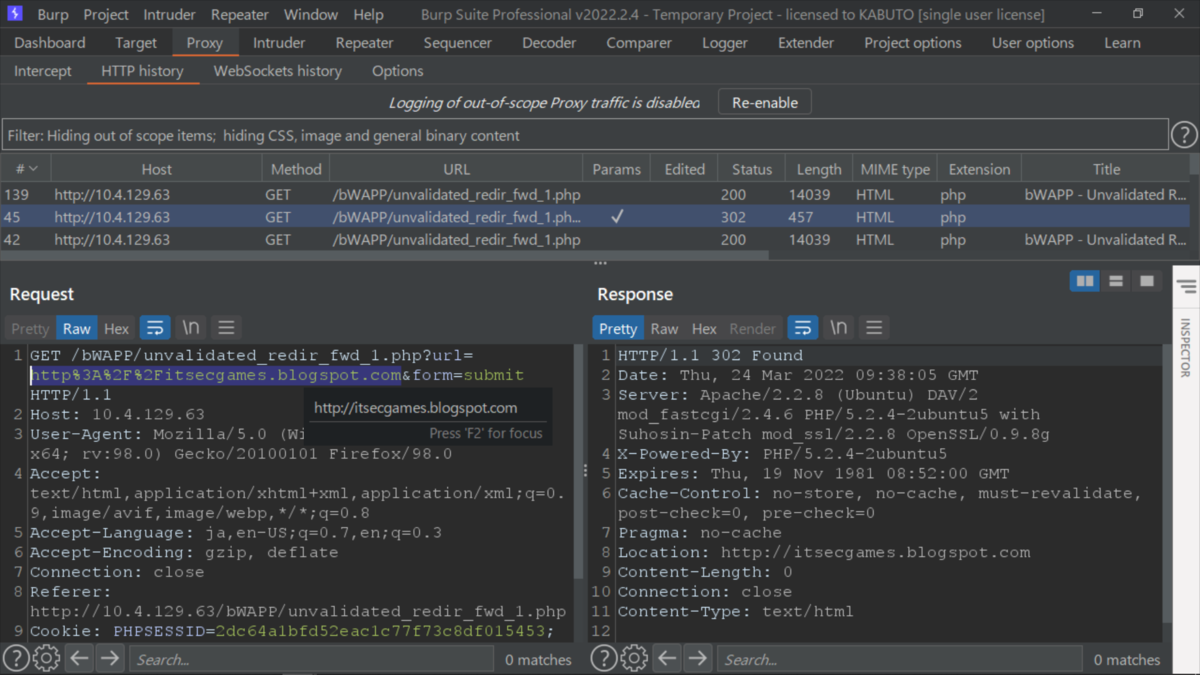The height and width of the screenshot is (675, 1200).
Task: Sort history by Host column header
Action: pyautogui.click(x=156, y=169)
